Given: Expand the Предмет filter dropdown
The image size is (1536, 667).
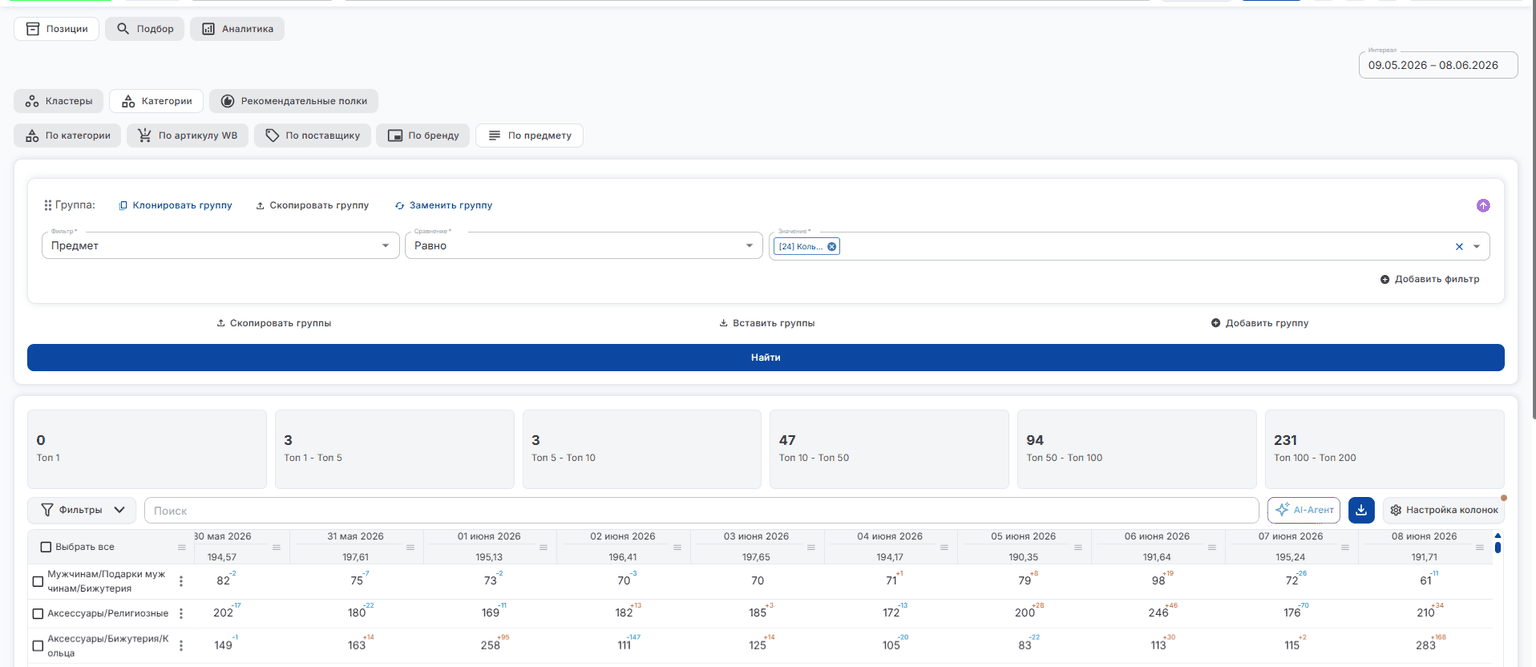Looking at the screenshot, I should tap(221, 245).
